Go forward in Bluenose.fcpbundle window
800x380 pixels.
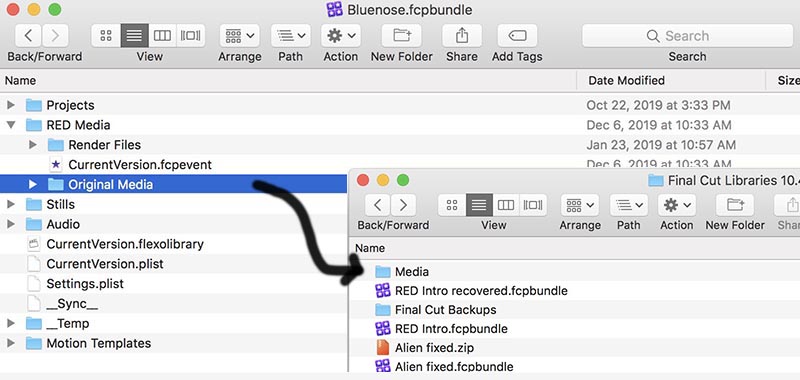tap(55, 36)
